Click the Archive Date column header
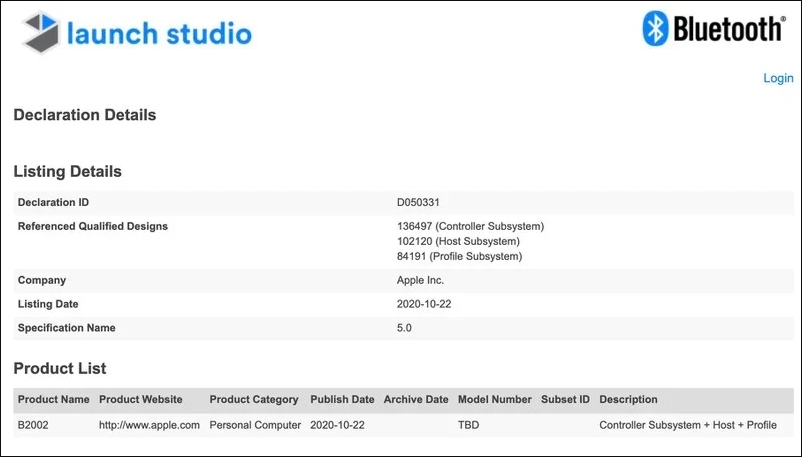Image resolution: width=802 pixels, height=457 pixels. pyautogui.click(x=416, y=399)
